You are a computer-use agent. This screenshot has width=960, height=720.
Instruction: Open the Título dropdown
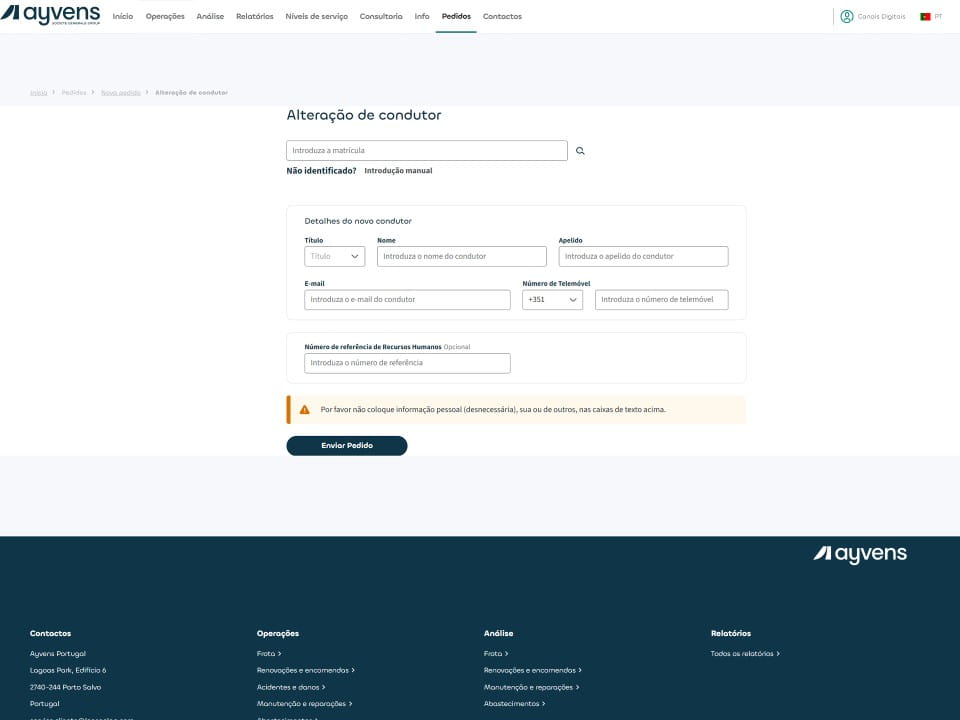click(334, 257)
